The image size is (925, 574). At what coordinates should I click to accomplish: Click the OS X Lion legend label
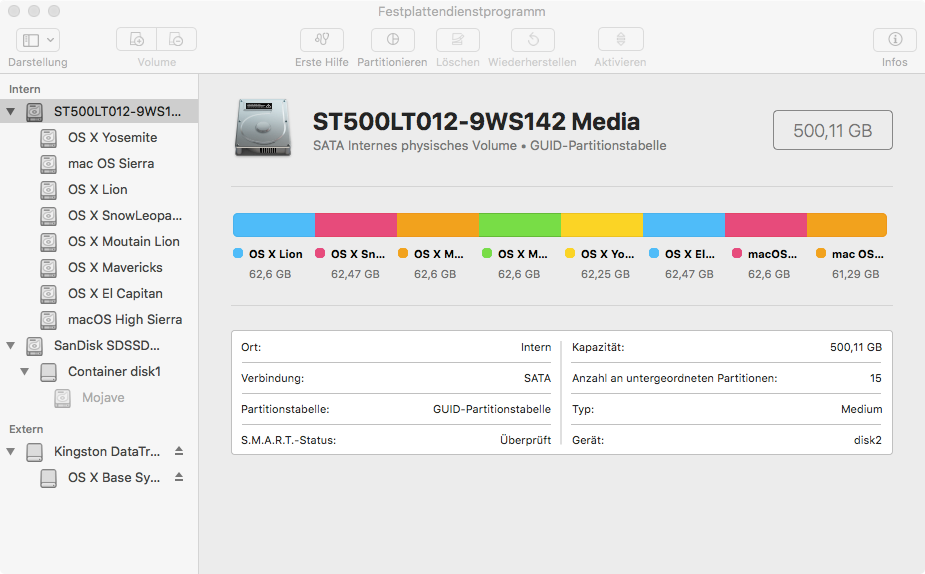275,254
